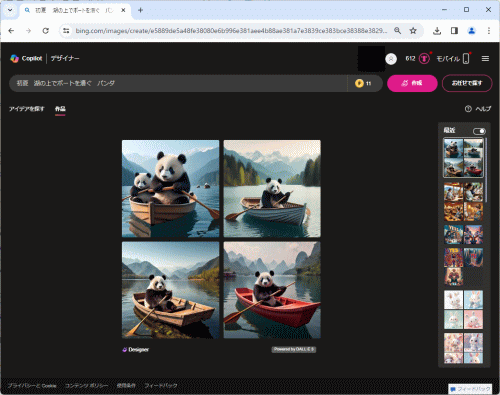Click the browser forward arrow

[x=28, y=31]
